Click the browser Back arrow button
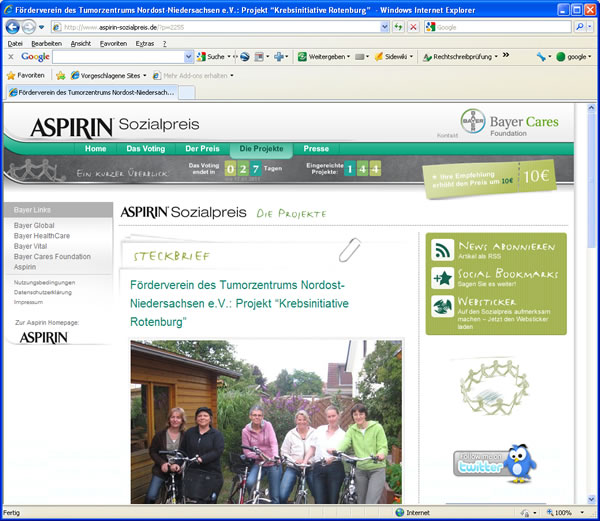 point(13,27)
